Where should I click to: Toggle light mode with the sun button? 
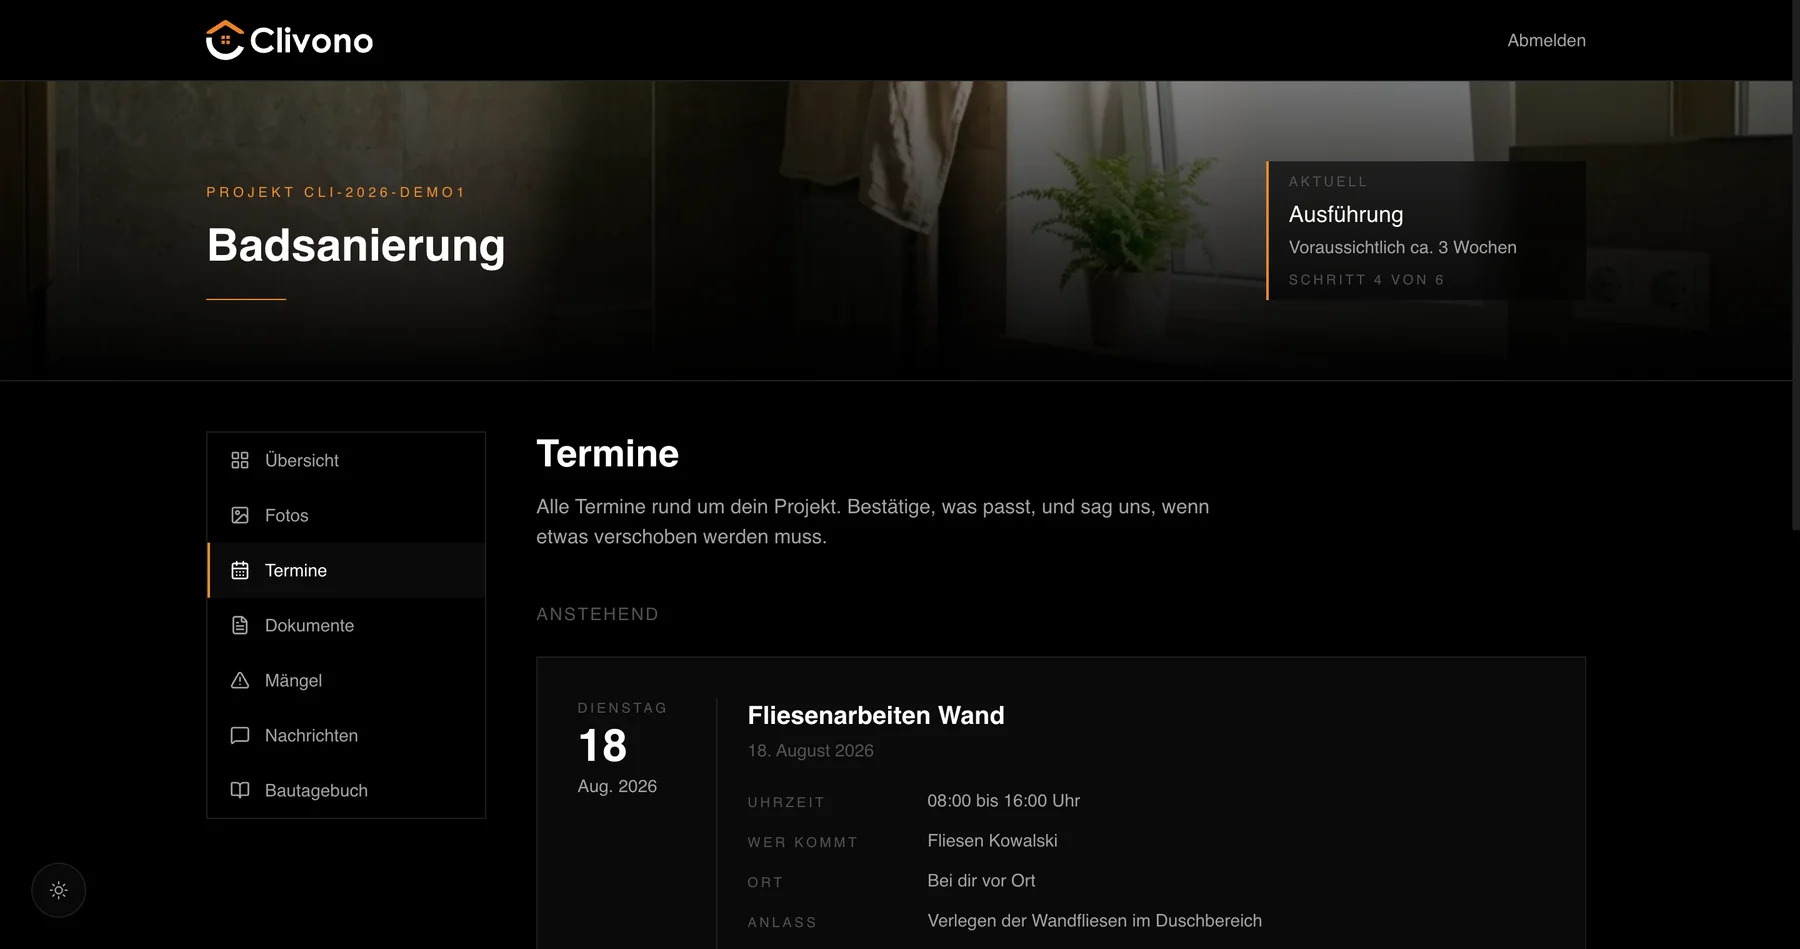59,890
